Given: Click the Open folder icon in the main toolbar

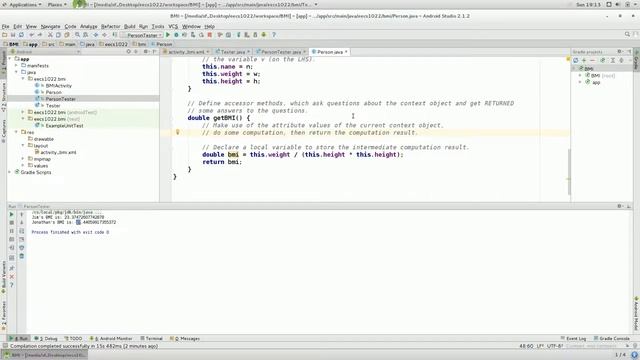Looking at the screenshot, I should point(4,35).
